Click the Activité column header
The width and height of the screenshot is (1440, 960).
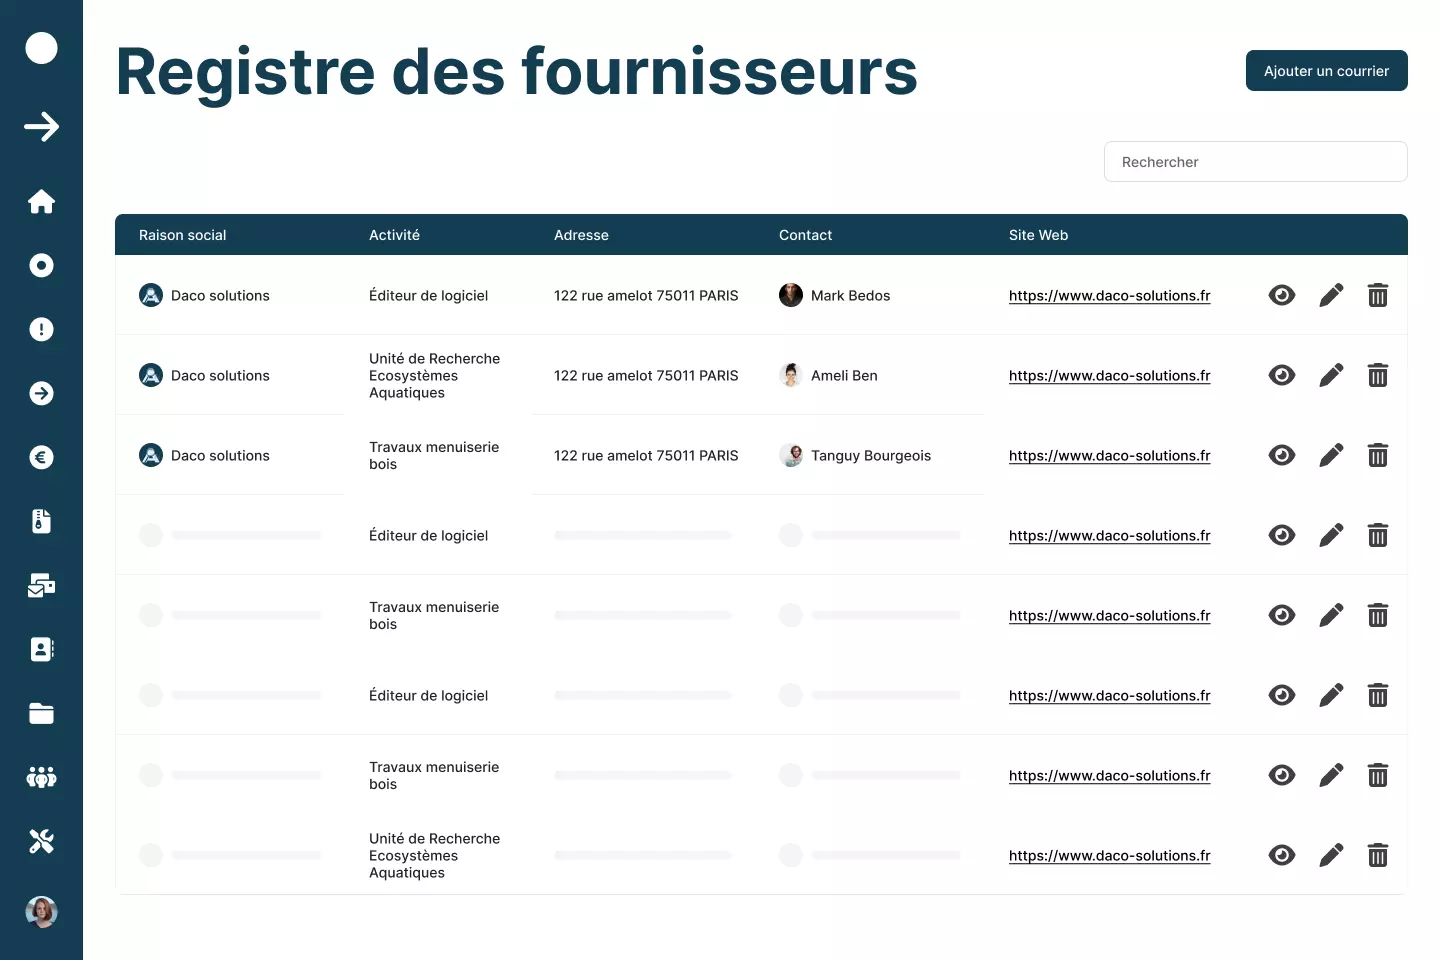(394, 235)
